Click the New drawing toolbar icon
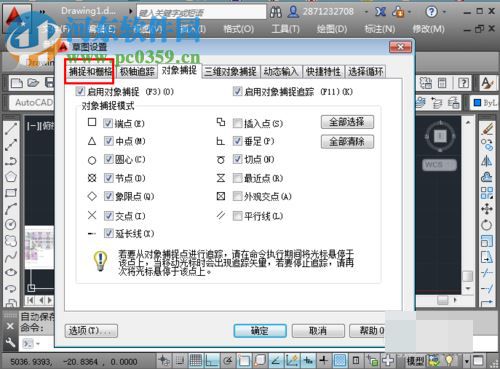Image resolution: width=500 pixels, height=369 pixels. (x=17, y=82)
